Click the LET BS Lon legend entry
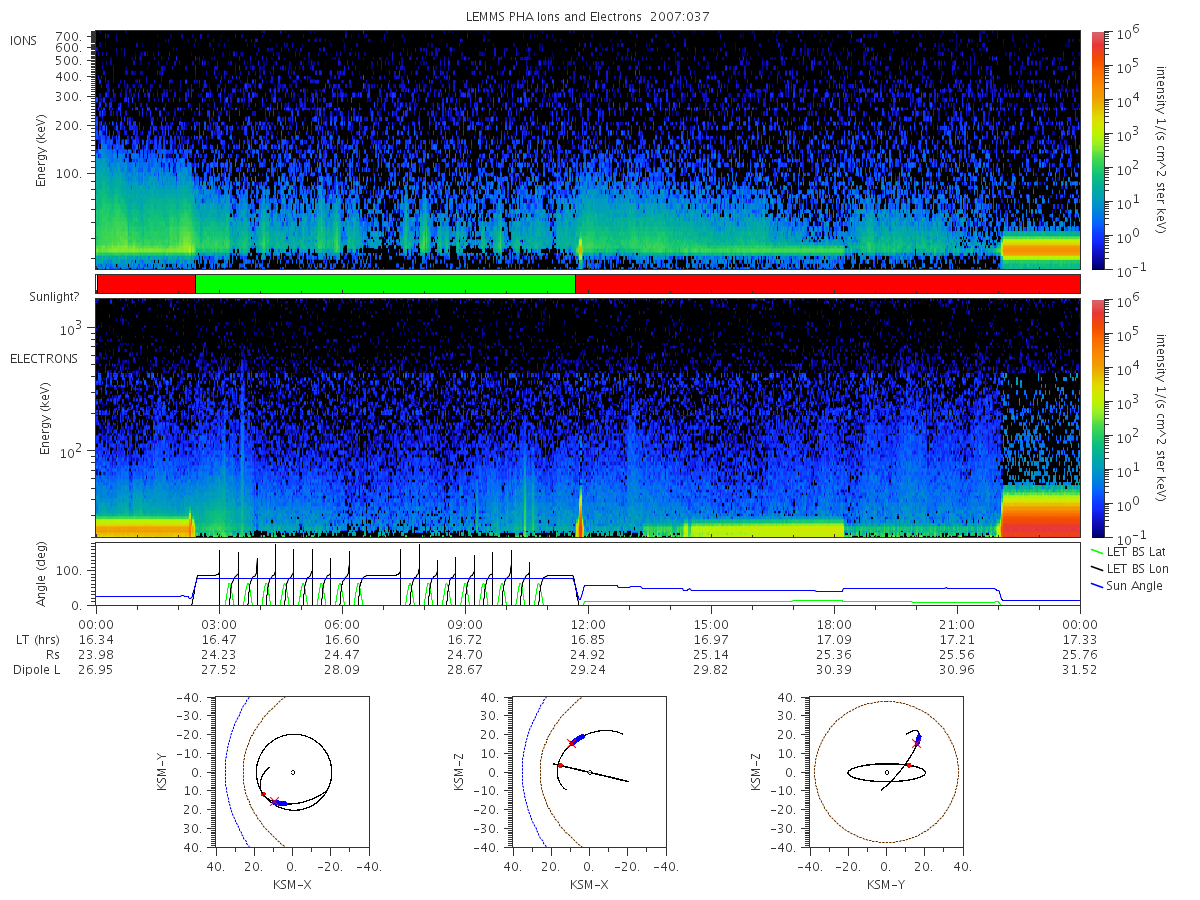Viewport: 1200px width, 900px height. tap(1131, 568)
